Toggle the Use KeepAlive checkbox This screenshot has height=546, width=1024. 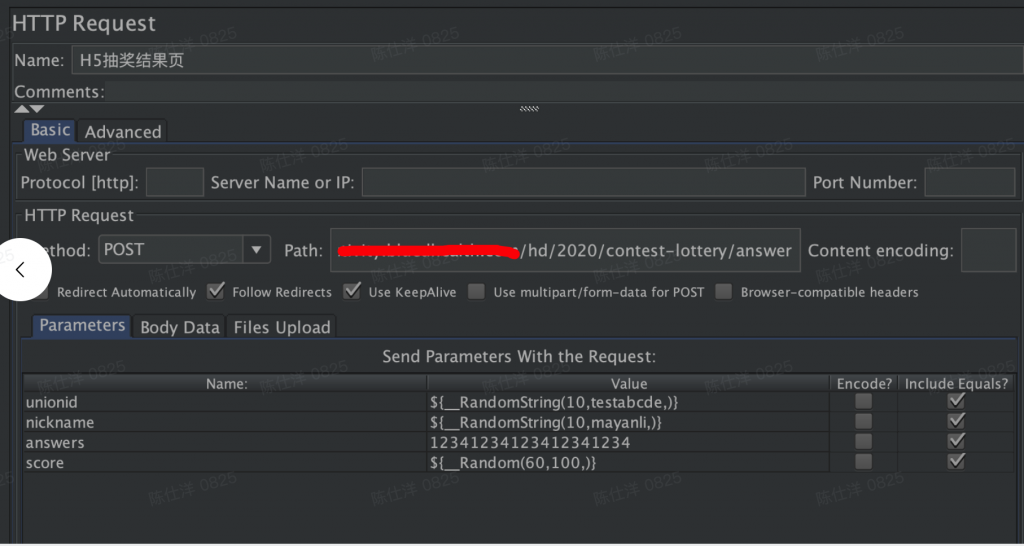(352, 292)
